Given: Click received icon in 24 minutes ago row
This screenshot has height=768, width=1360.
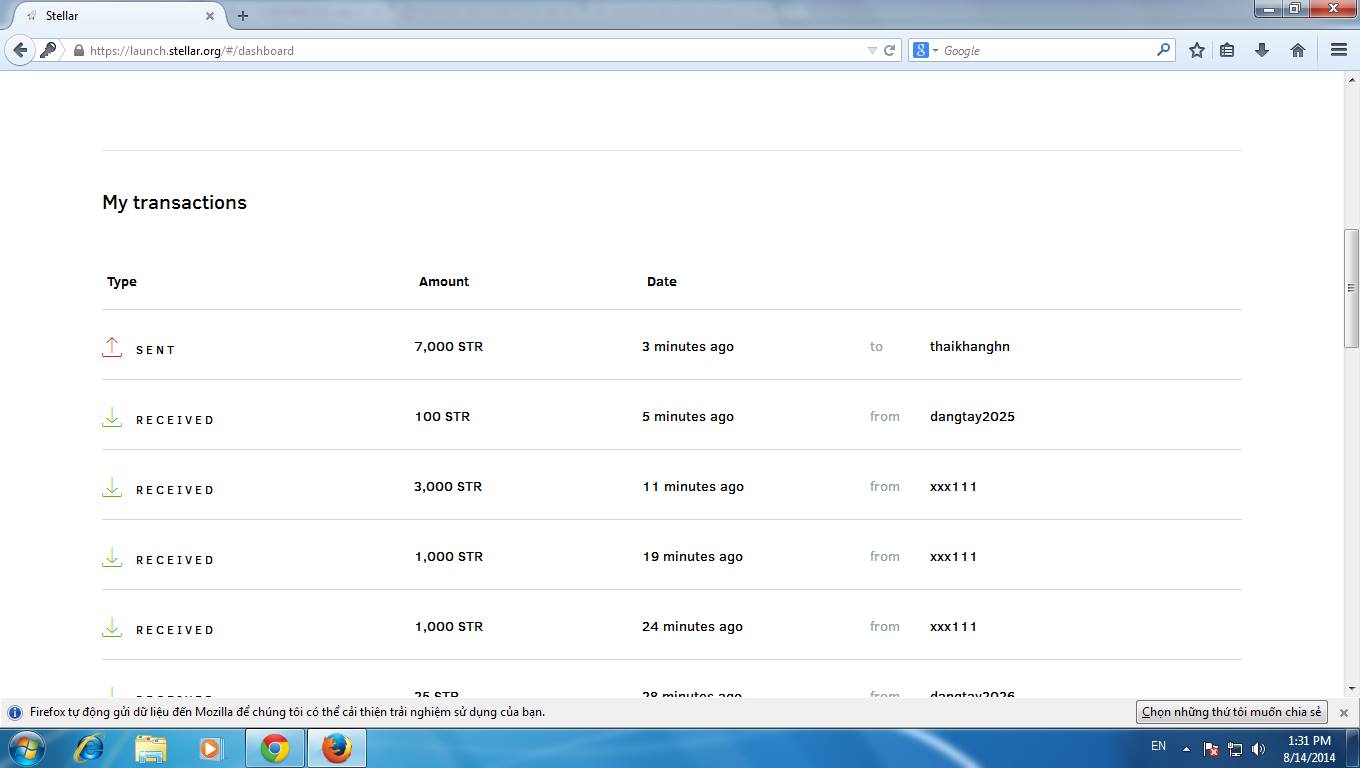Looking at the screenshot, I should click(x=112, y=627).
